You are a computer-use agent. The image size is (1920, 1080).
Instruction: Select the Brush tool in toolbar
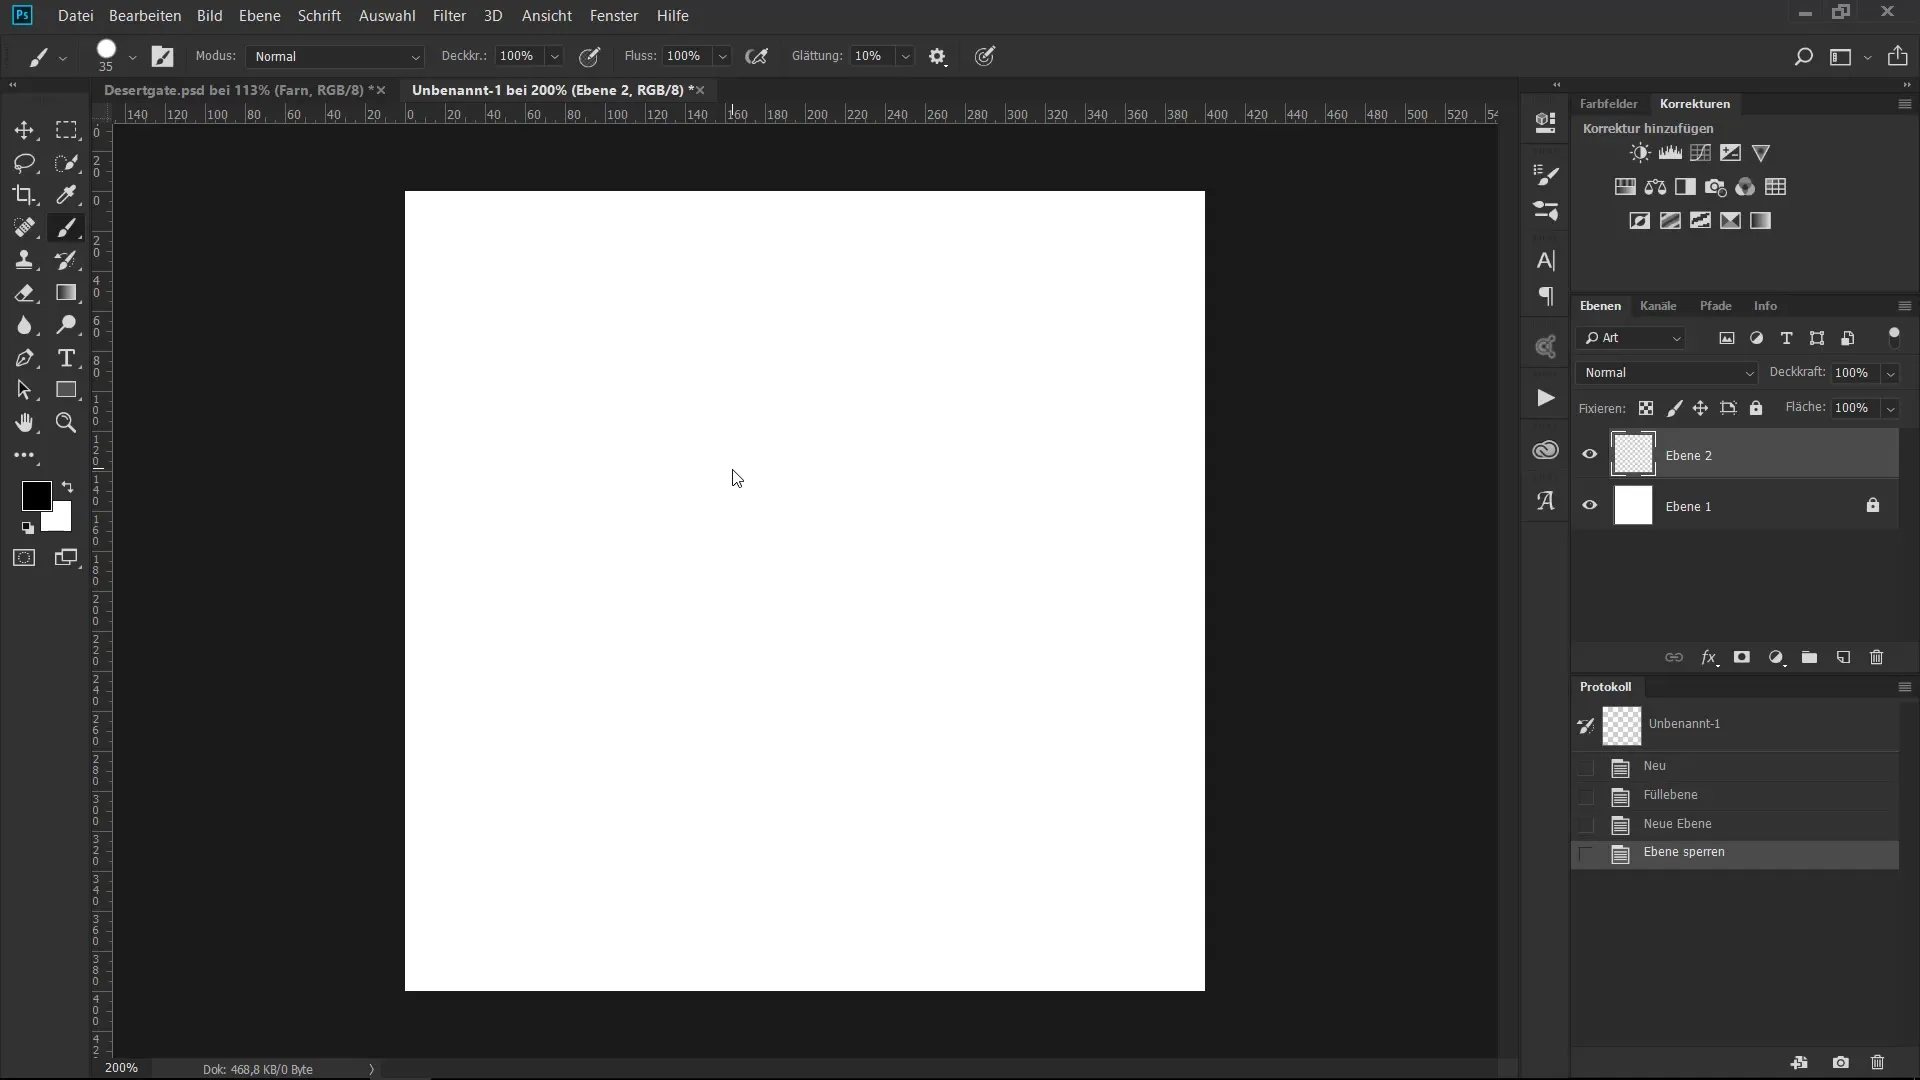click(66, 228)
